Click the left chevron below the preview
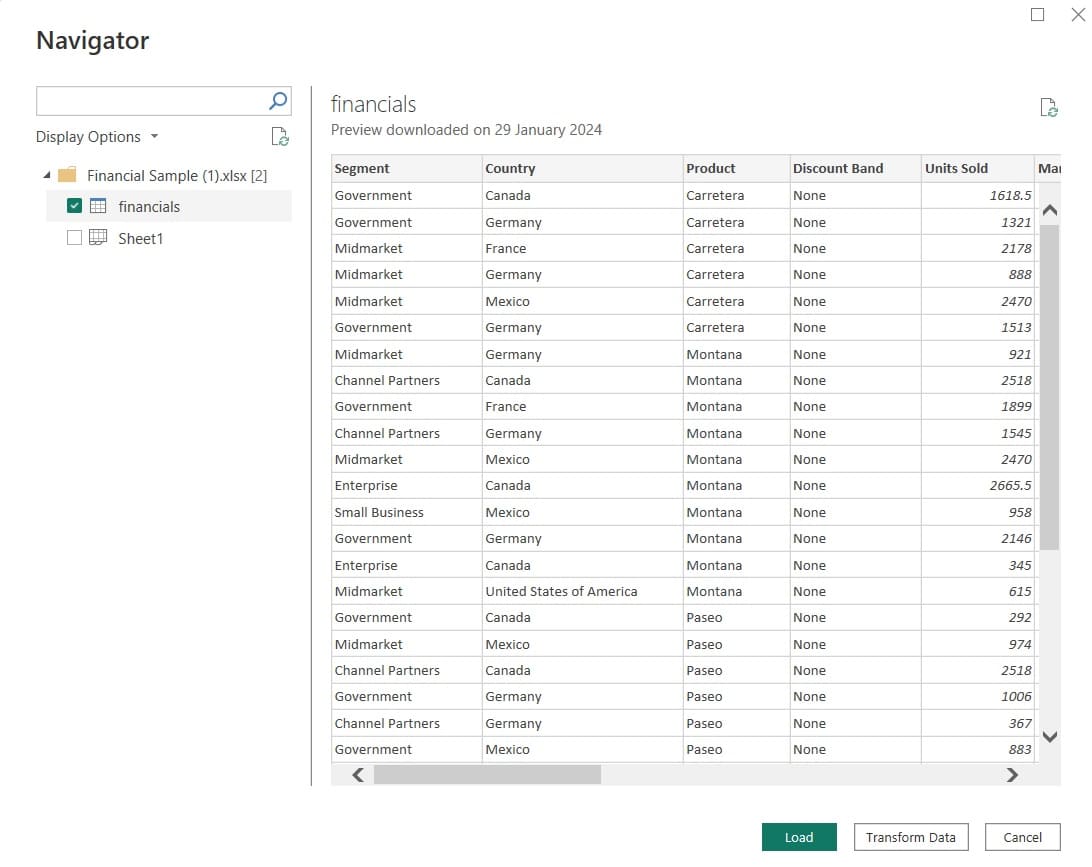Screen dimensions: 1092x867 [x=356, y=775]
